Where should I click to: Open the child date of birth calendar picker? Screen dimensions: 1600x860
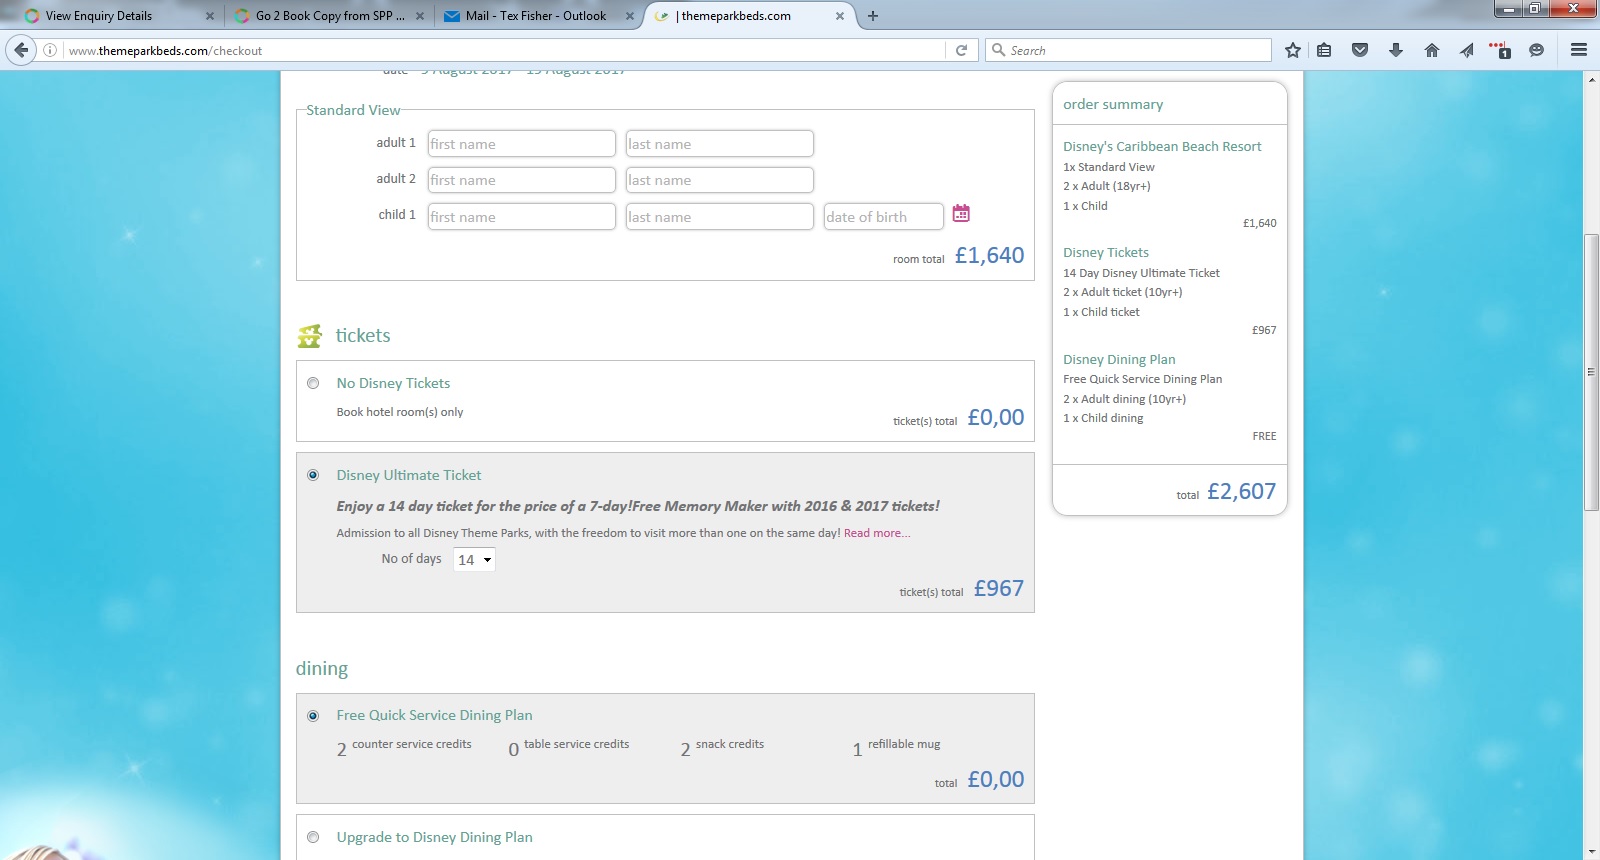(x=961, y=213)
